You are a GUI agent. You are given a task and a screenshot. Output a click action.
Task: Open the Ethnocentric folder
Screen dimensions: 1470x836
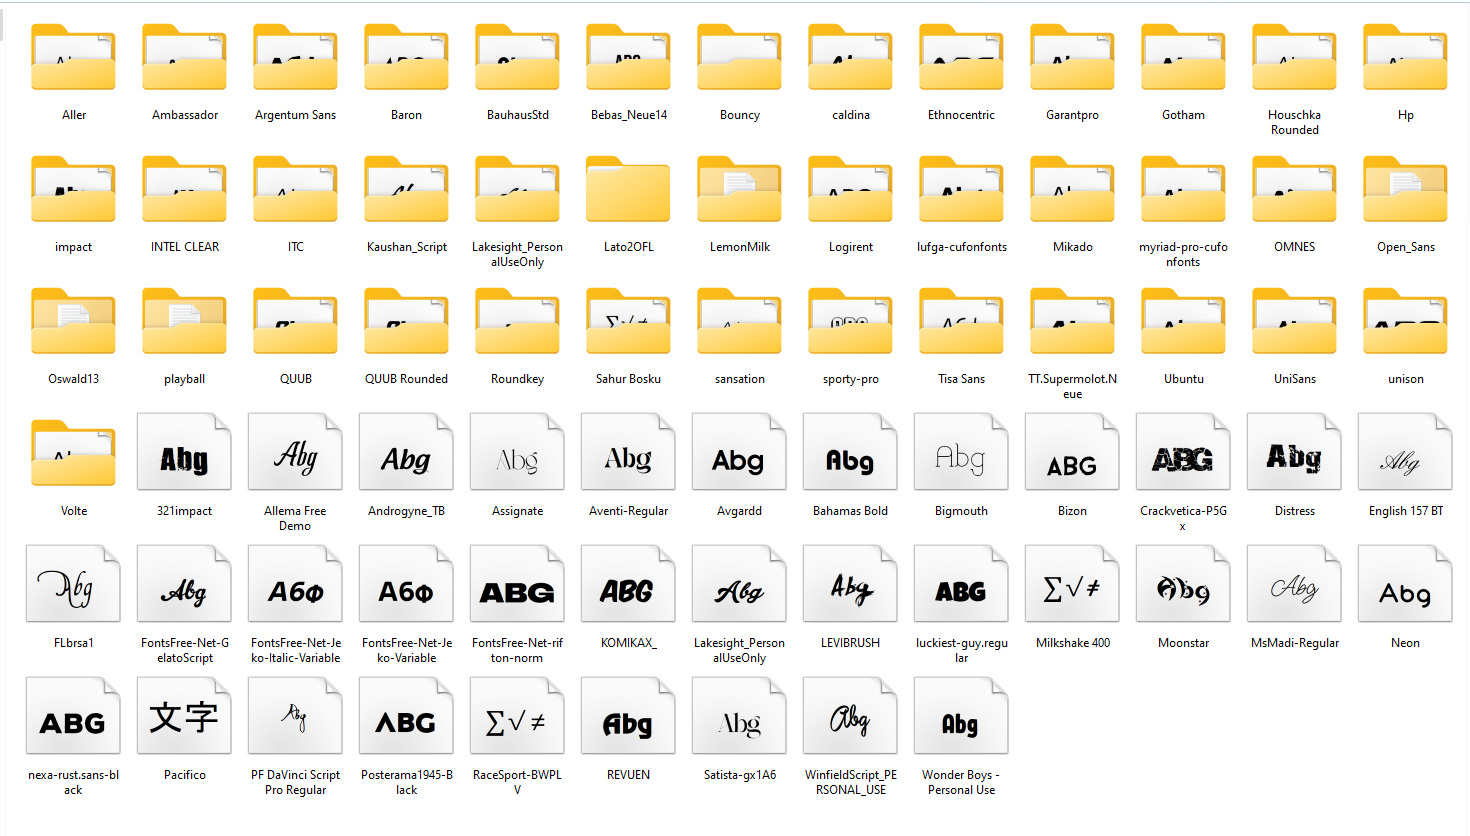click(961, 58)
